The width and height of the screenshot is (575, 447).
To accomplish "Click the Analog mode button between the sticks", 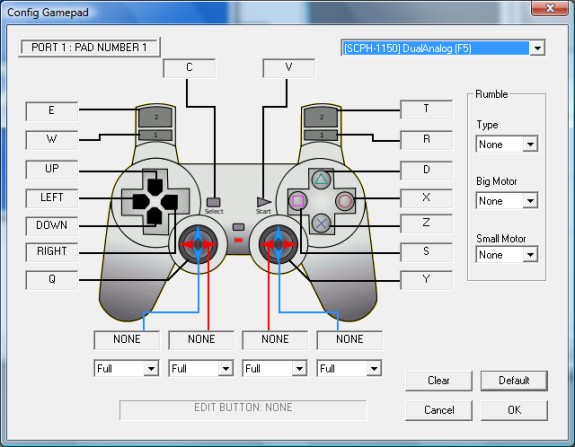I will point(238,227).
